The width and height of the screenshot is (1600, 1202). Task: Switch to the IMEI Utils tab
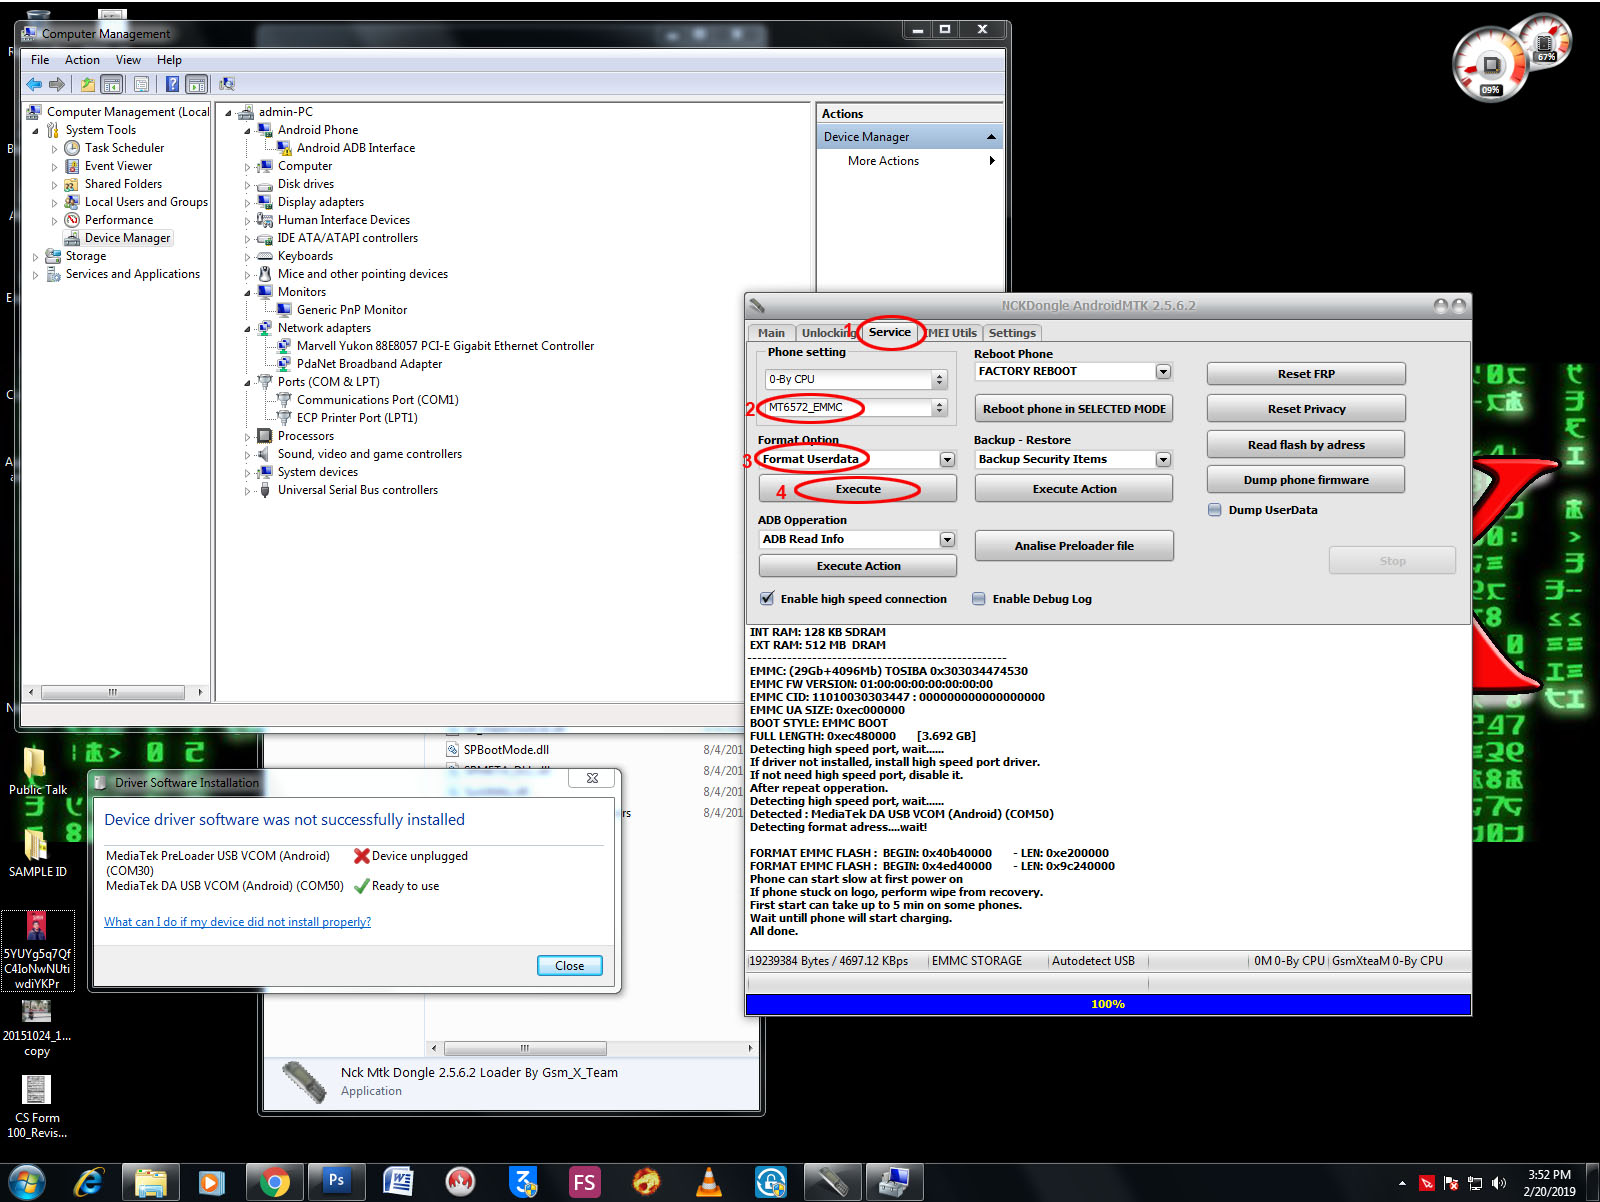(x=952, y=333)
